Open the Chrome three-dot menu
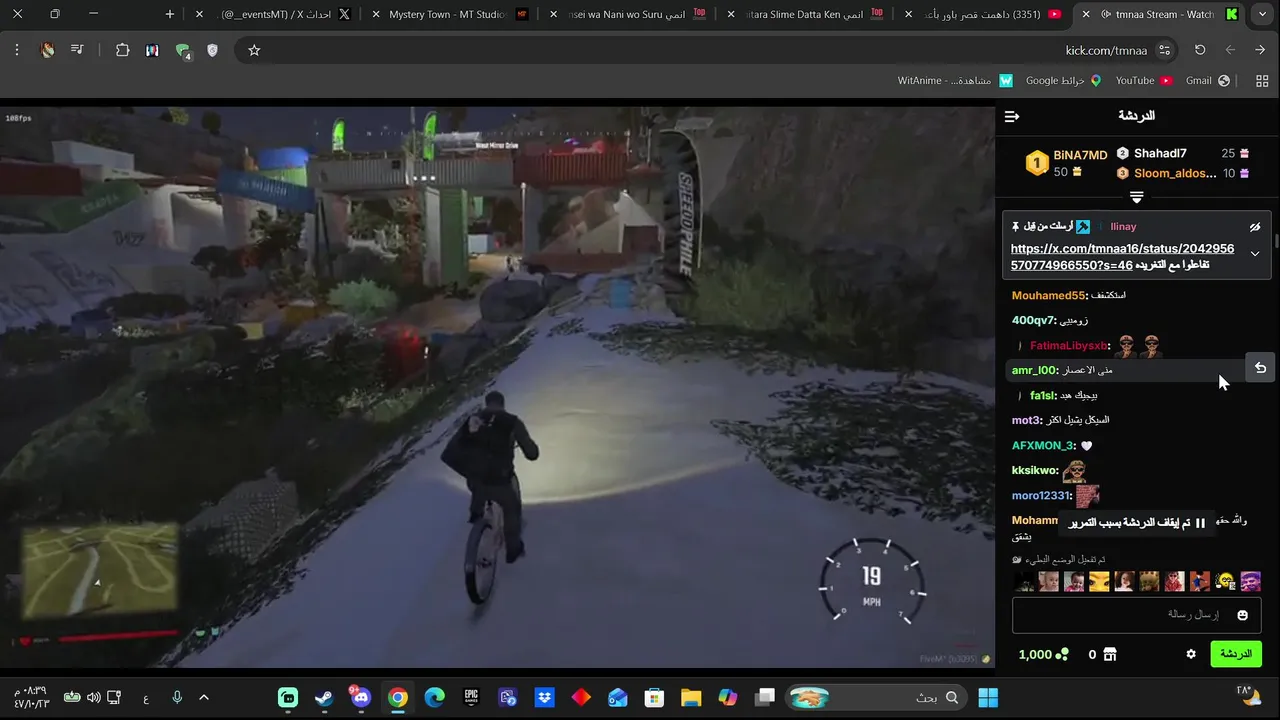The height and width of the screenshot is (720, 1280). 17,50
